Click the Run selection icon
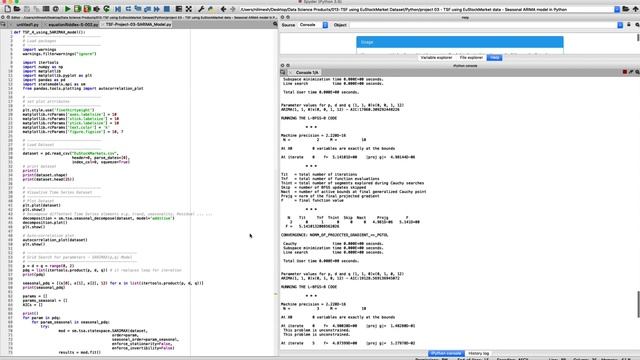Screen dimensions: 640x360 click(x=97, y=9)
